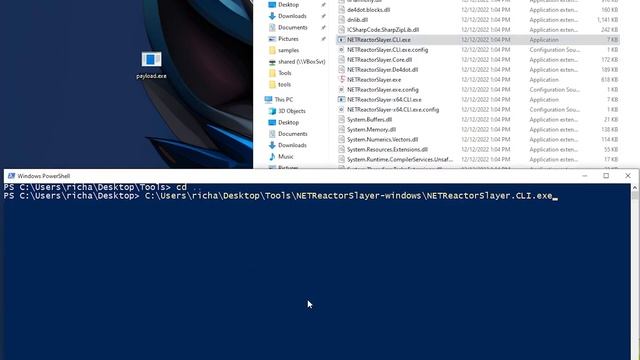Screen dimensions: 640x360
Task: Open the lowercase tools folder in sidebar
Action: pyautogui.click(x=284, y=84)
